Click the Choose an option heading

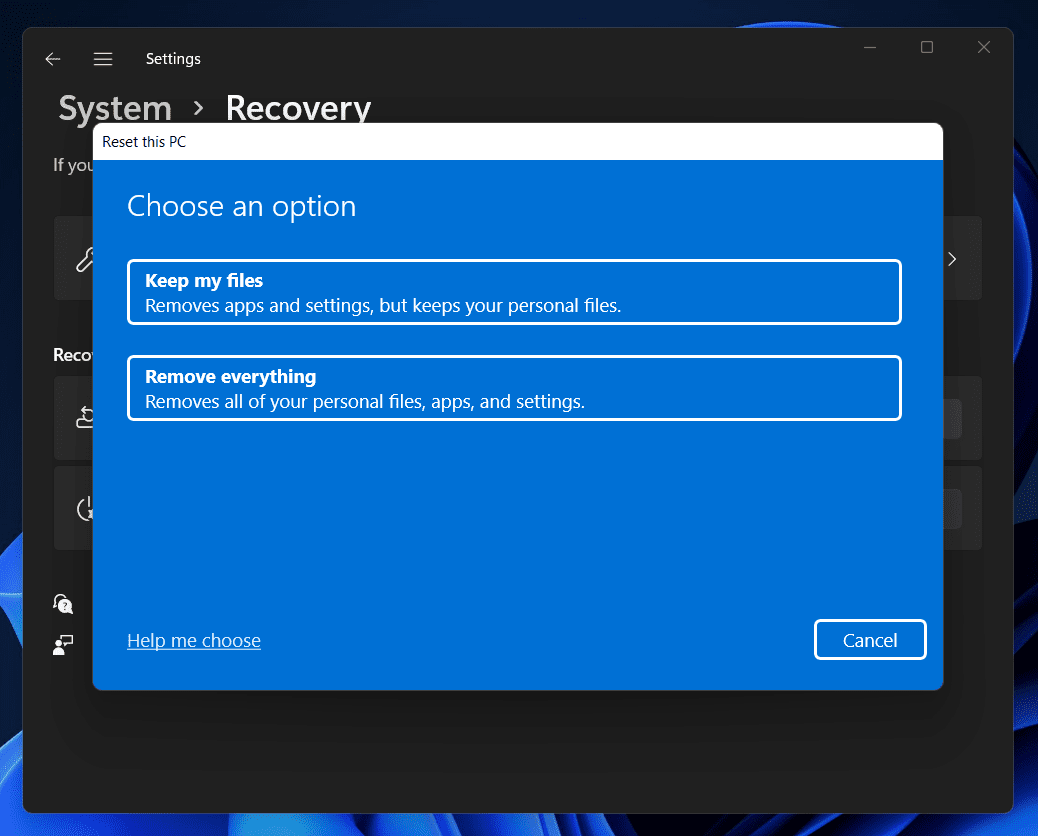click(x=241, y=206)
